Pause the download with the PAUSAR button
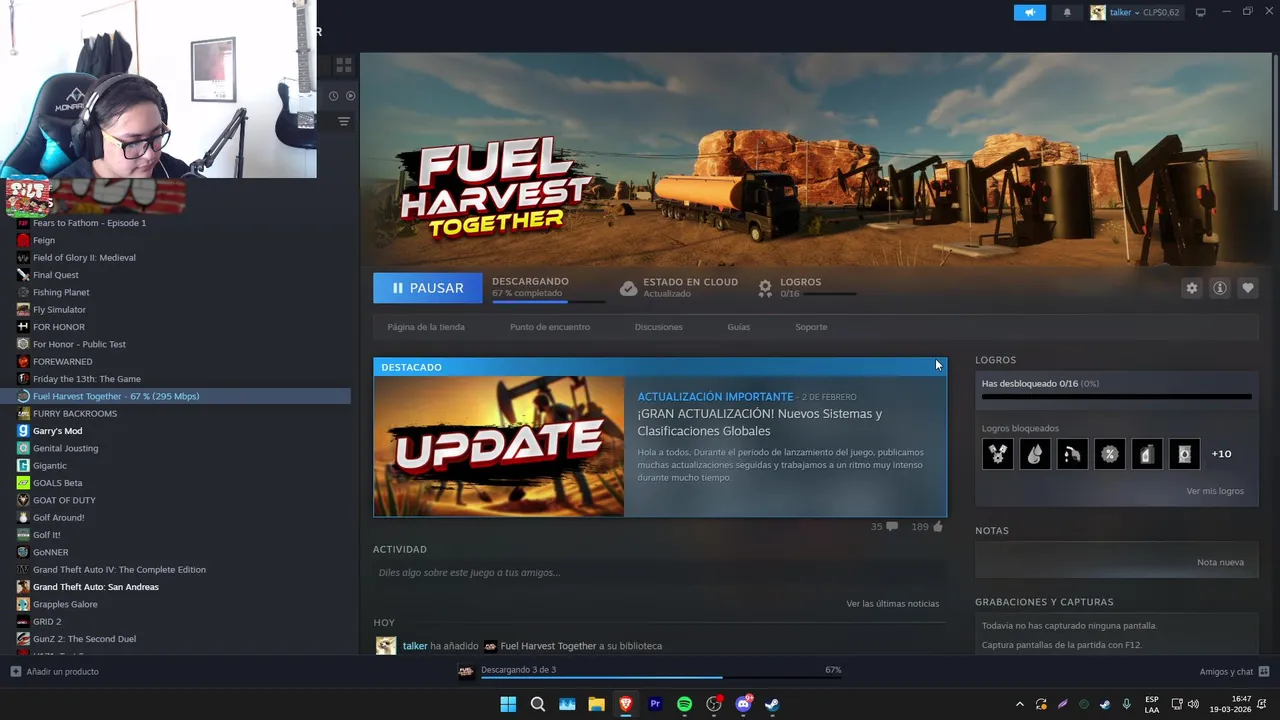The height and width of the screenshot is (720, 1280). click(427, 288)
